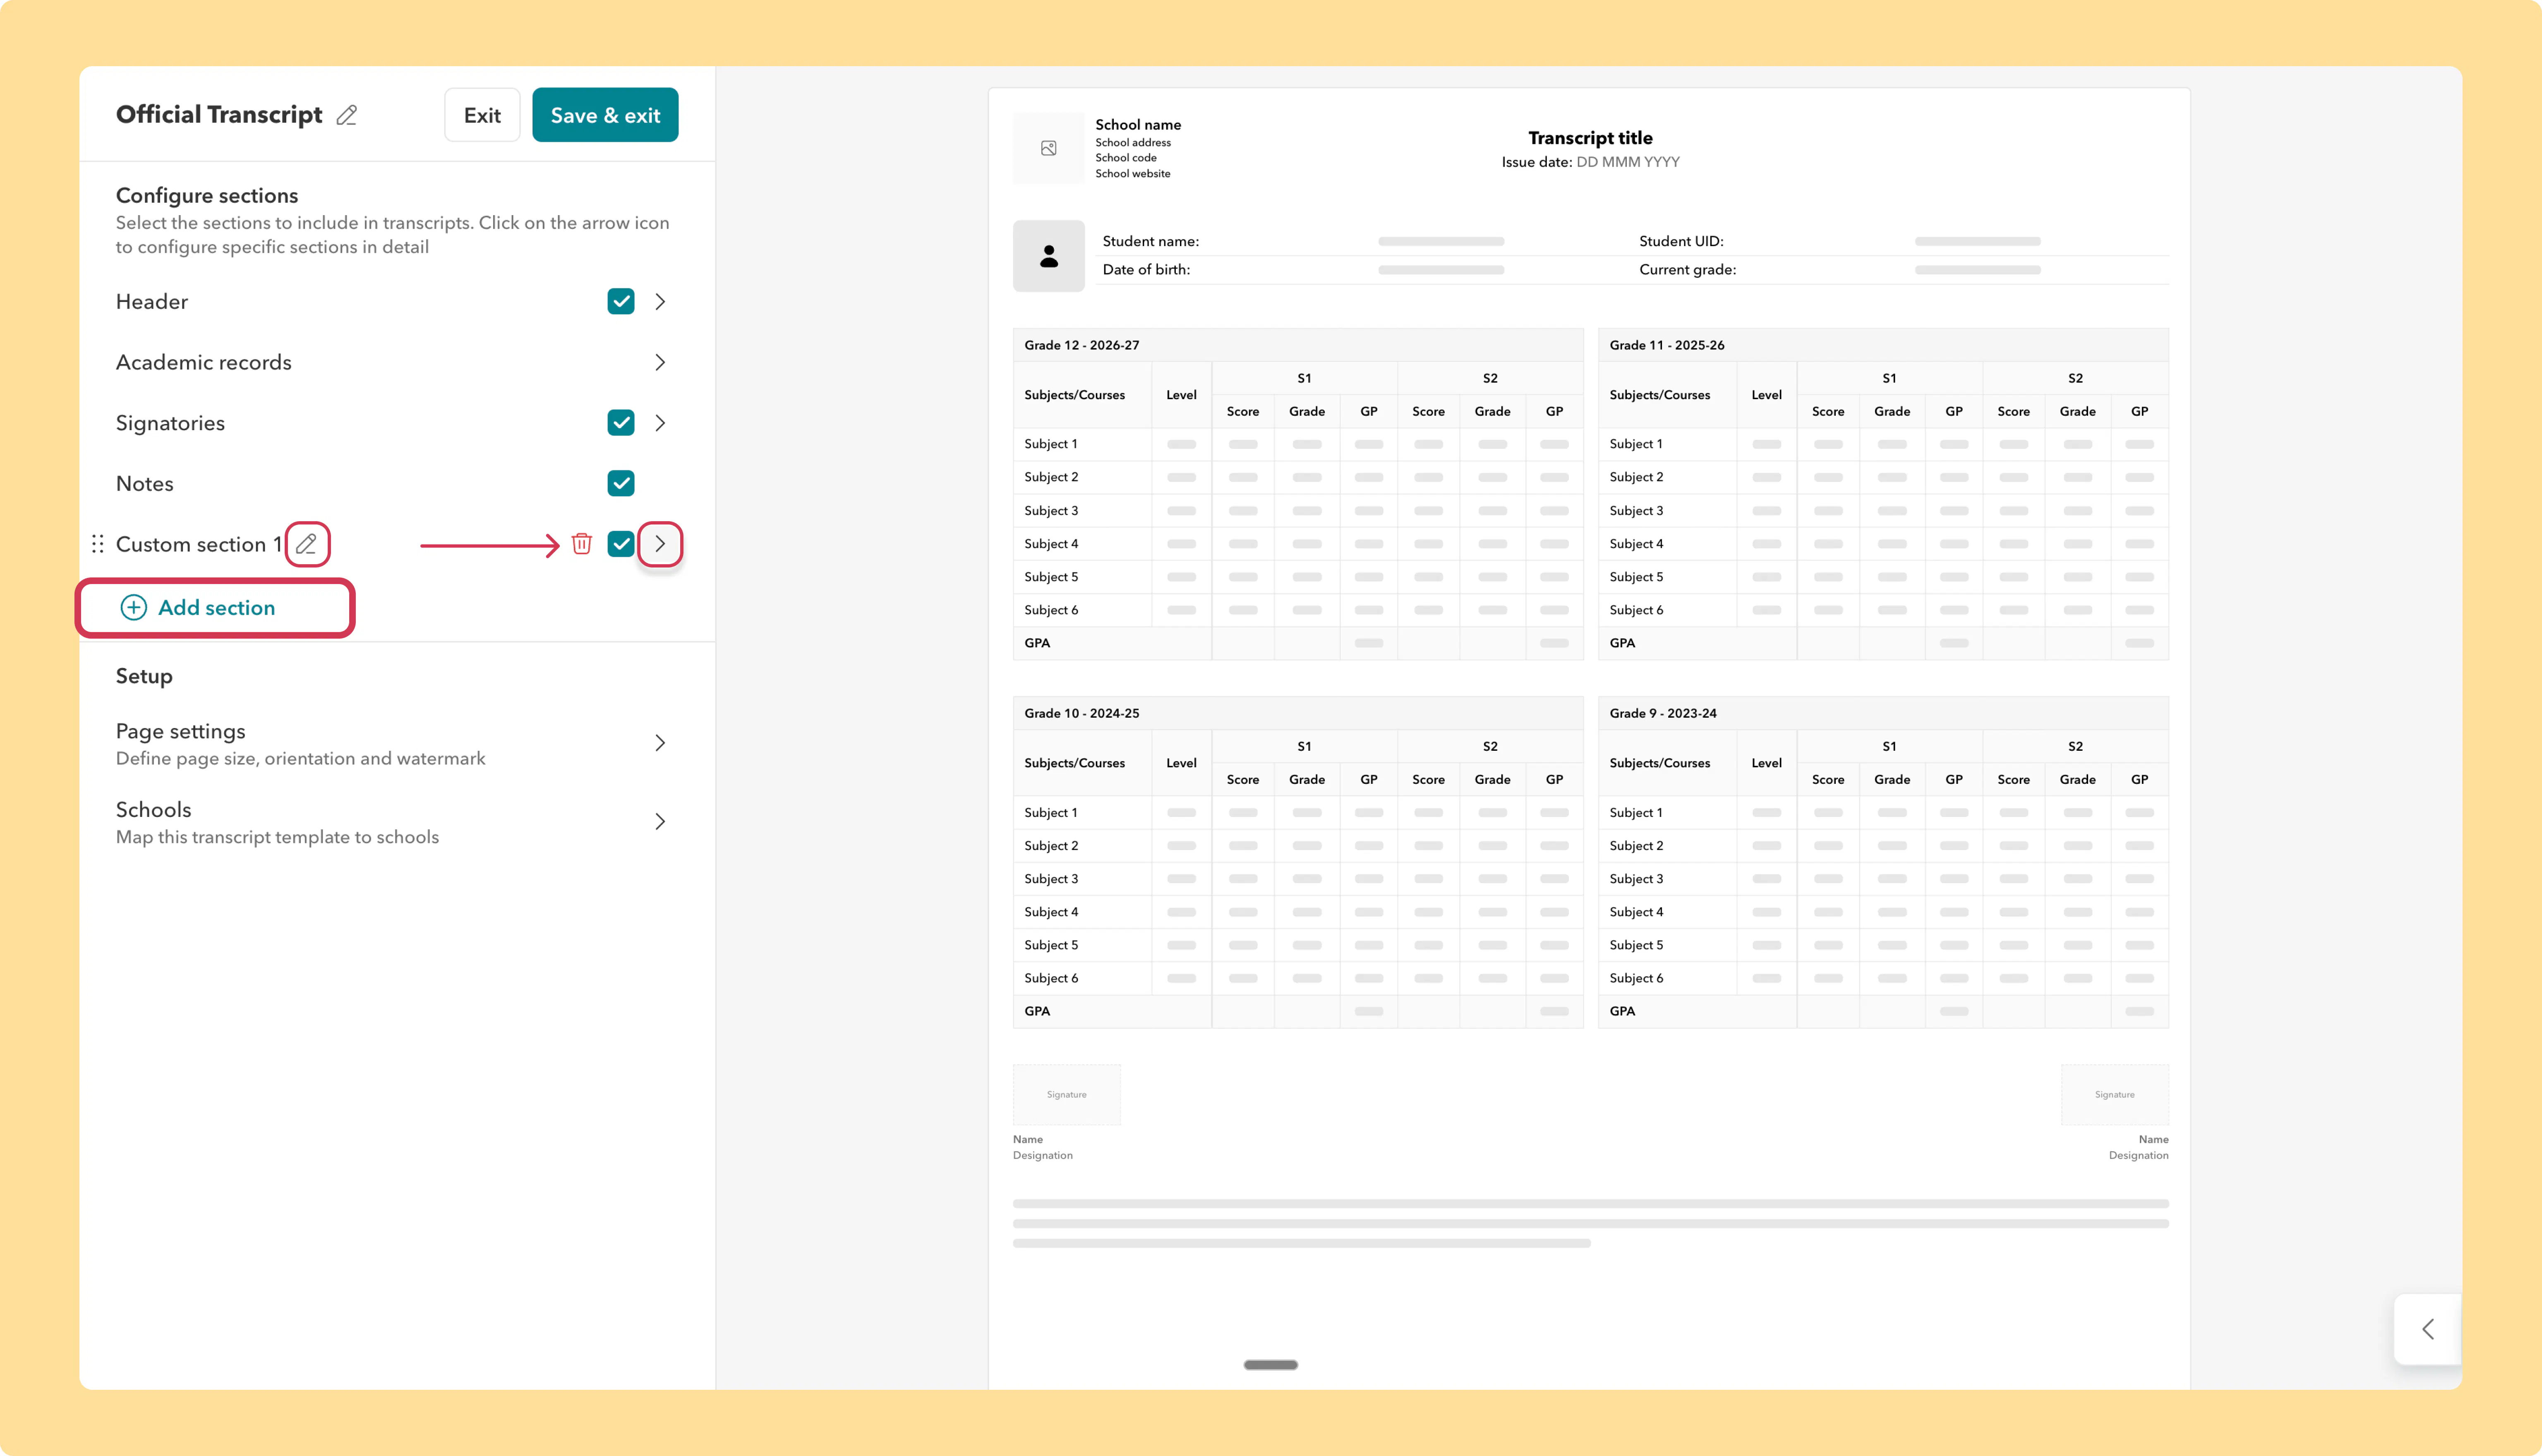Click the "Issue date:" line
Screen dimensions: 2542x1456
click(1590, 162)
